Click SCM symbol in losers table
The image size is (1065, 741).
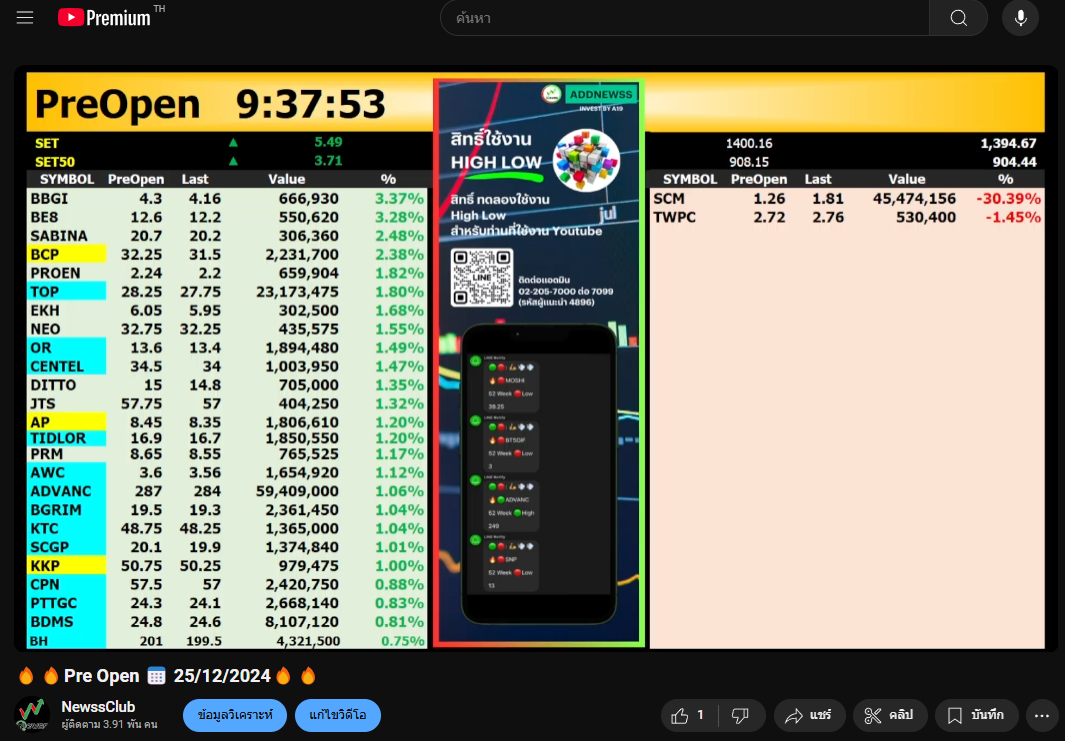point(669,198)
